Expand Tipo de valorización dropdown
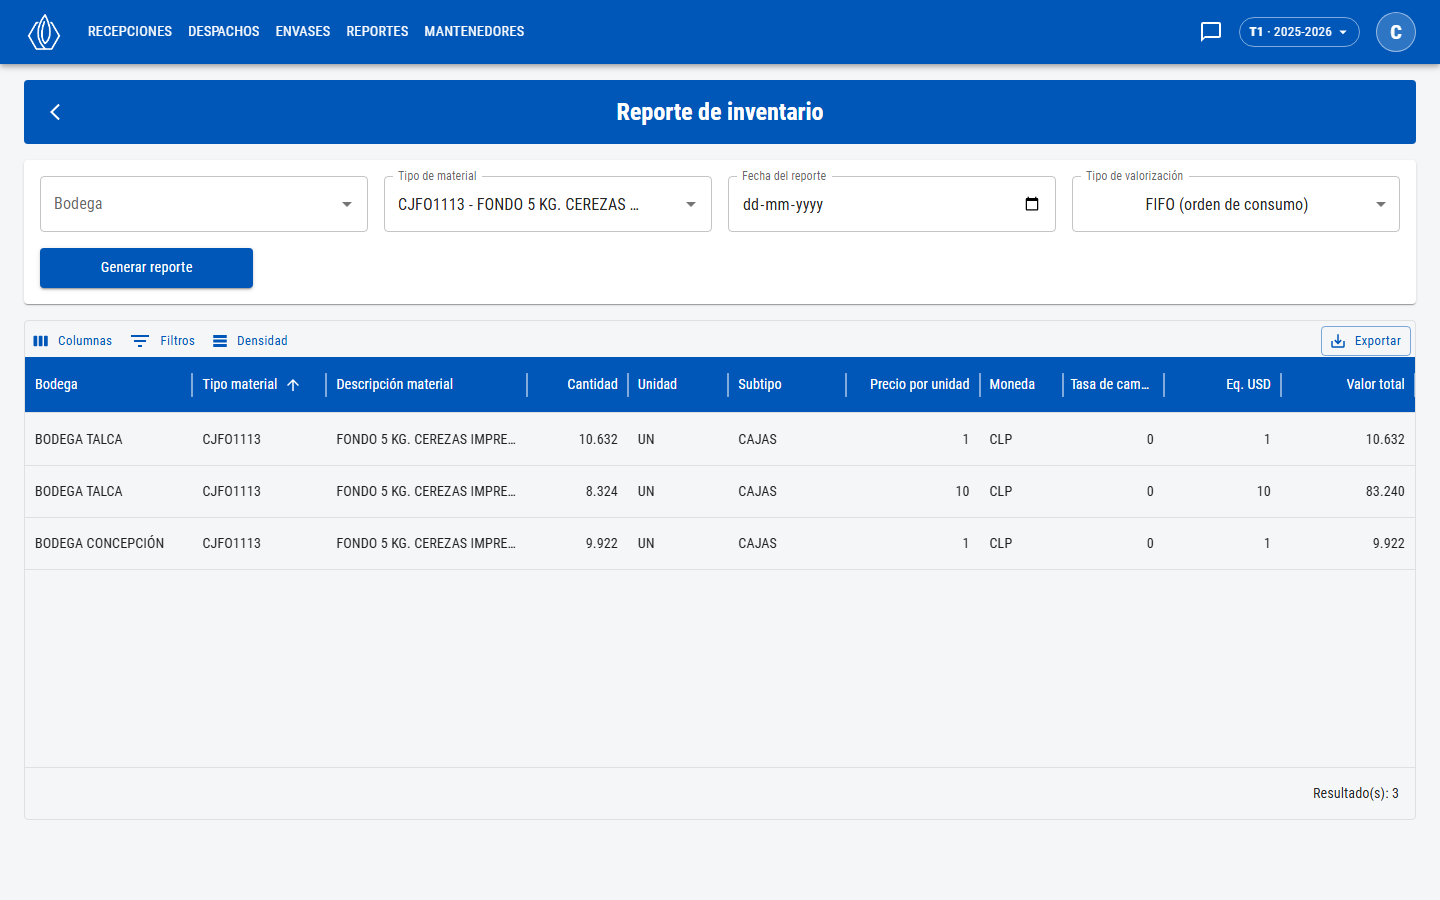This screenshot has width=1440, height=900. coord(1236,204)
